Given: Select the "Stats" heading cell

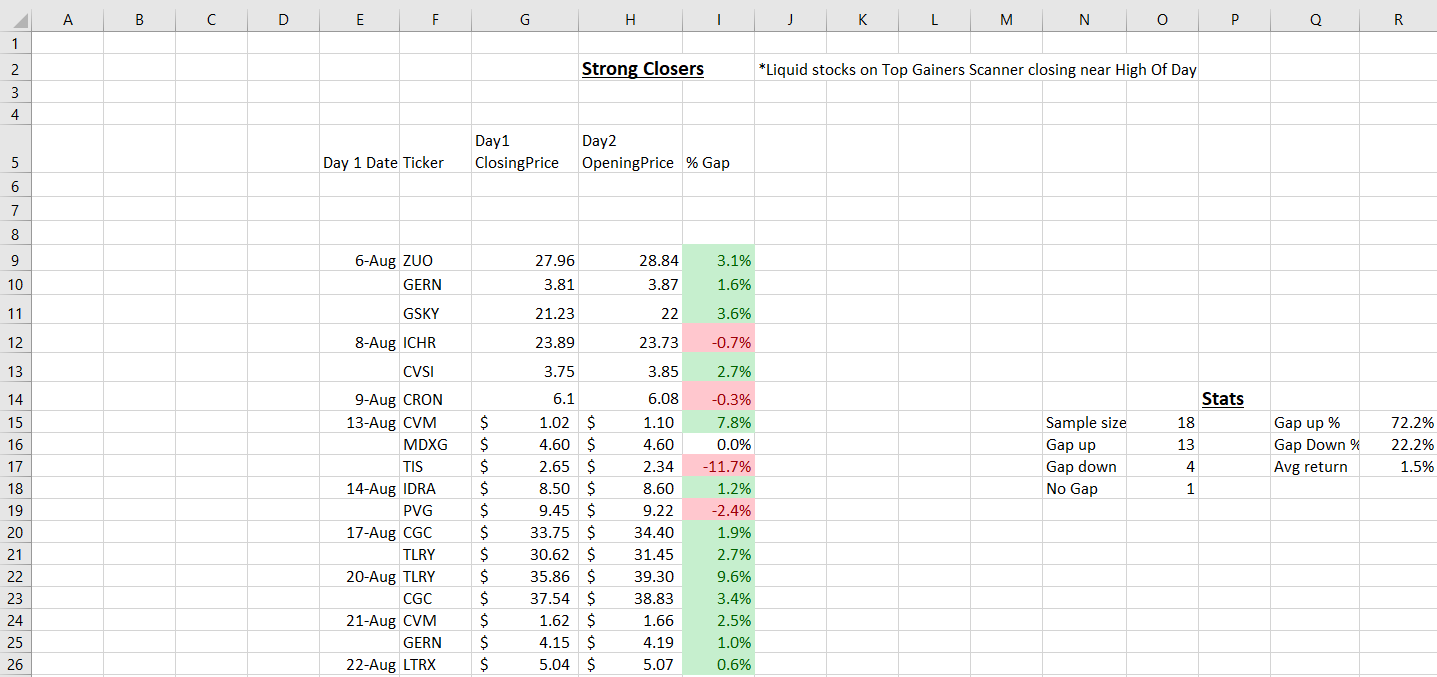Looking at the screenshot, I should tap(1222, 399).
